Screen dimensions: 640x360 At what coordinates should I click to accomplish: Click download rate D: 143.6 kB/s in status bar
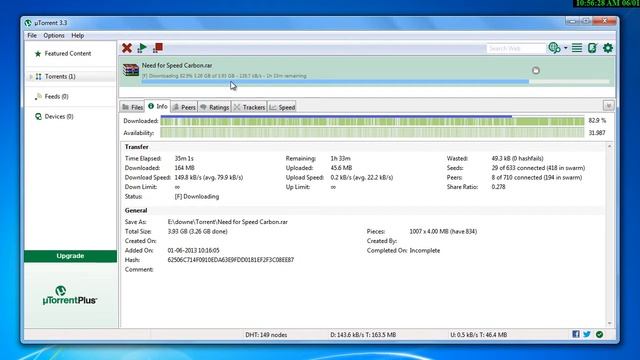point(363,335)
